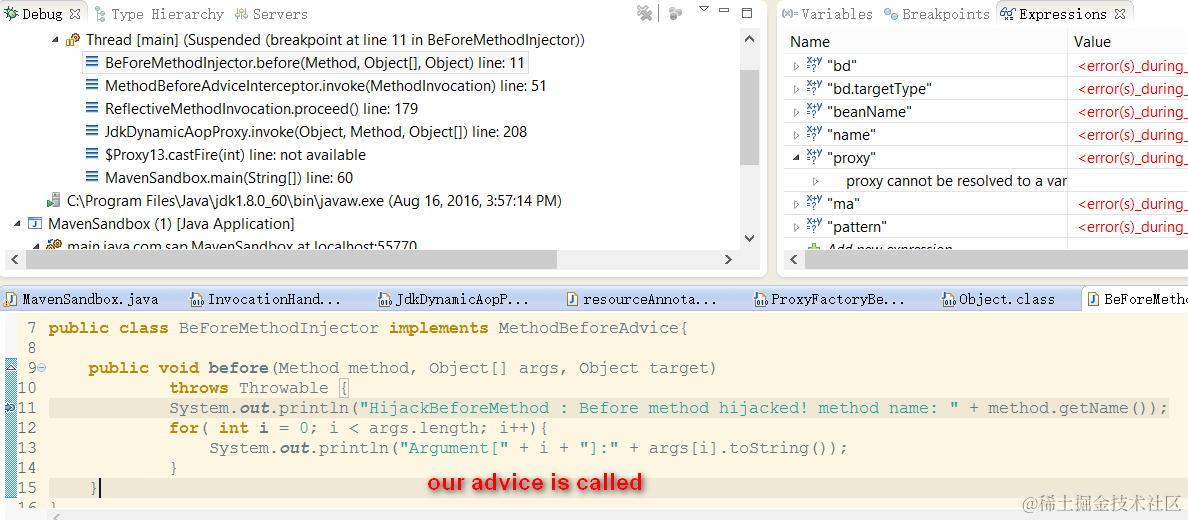The image size is (1188, 520).
Task: Click breakpoint marker at line 11
Action: (x=11, y=408)
